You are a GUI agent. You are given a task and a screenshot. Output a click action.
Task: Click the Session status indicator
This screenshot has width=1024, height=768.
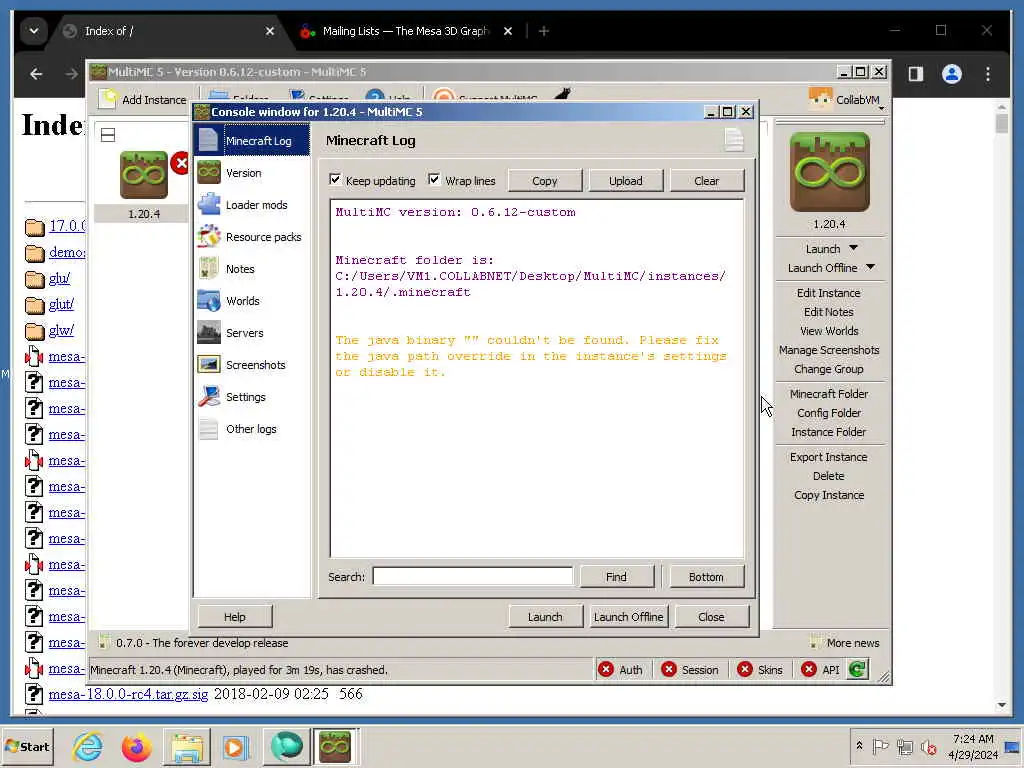[x=690, y=669]
